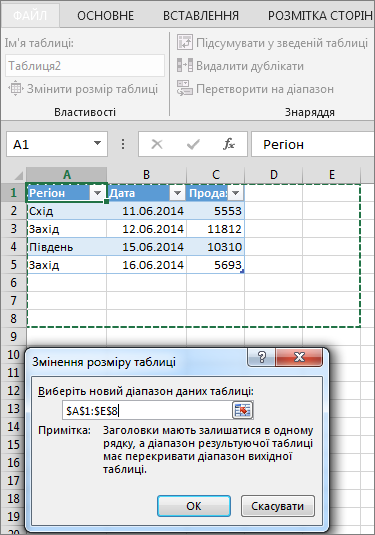375x535 pixels.
Task: Select row 6 header
Action: pyautogui.click(x=13, y=283)
